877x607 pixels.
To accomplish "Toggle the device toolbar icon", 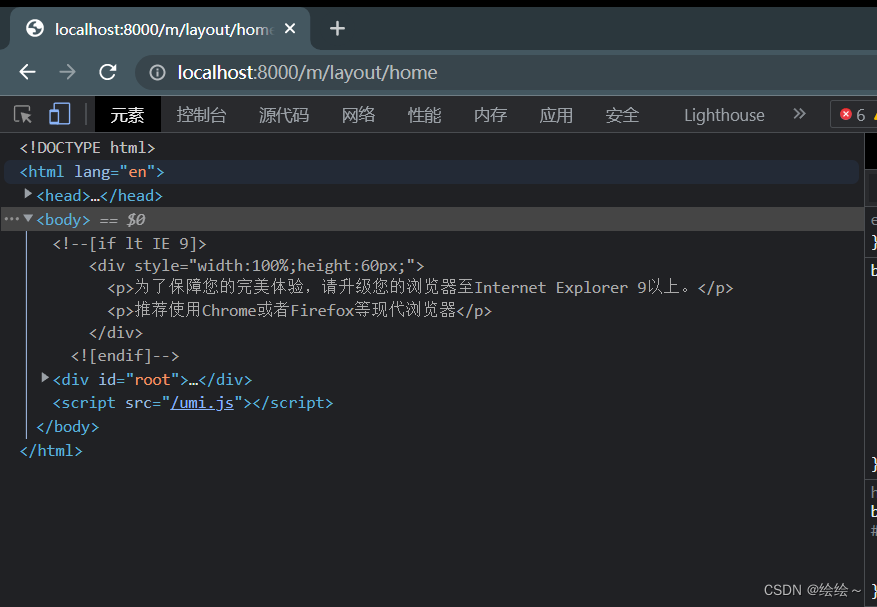I will [59, 114].
